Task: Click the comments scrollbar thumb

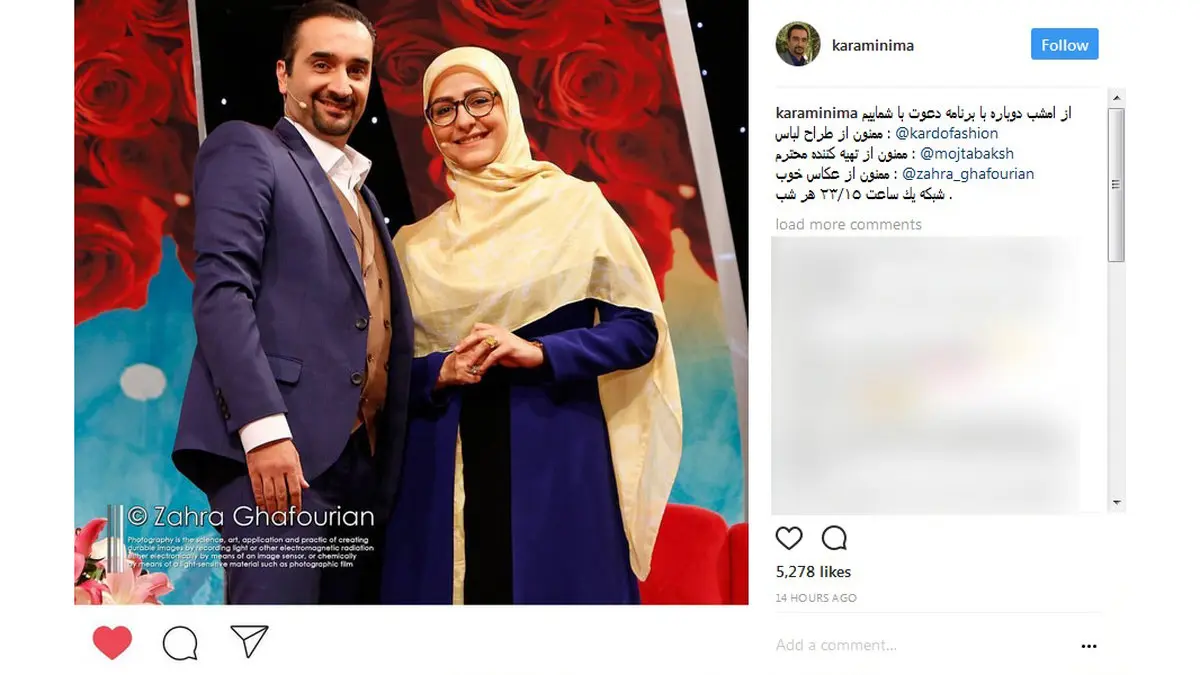Action: pyautogui.click(x=1117, y=185)
